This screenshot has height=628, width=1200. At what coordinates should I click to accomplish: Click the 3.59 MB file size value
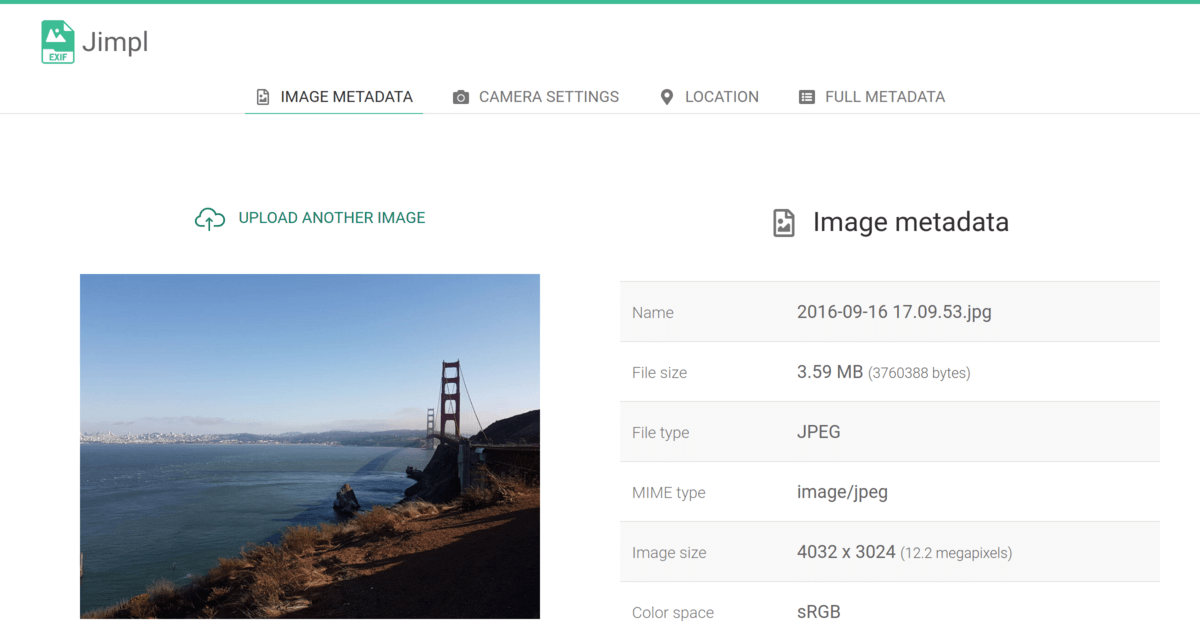829,372
